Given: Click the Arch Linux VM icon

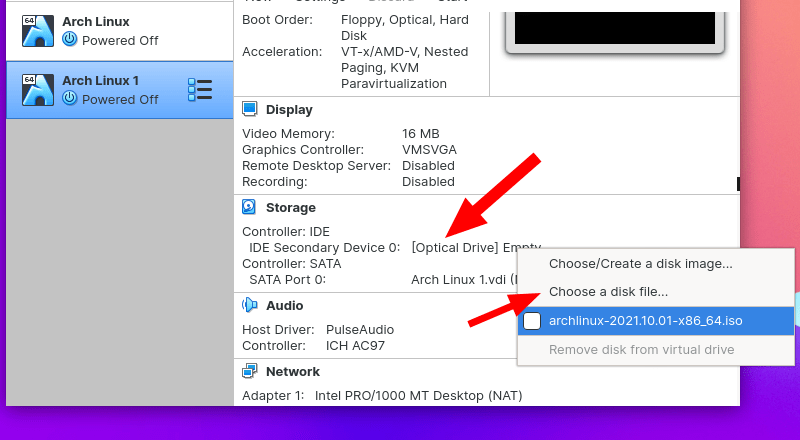Looking at the screenshot, I should tap(37, 31).
